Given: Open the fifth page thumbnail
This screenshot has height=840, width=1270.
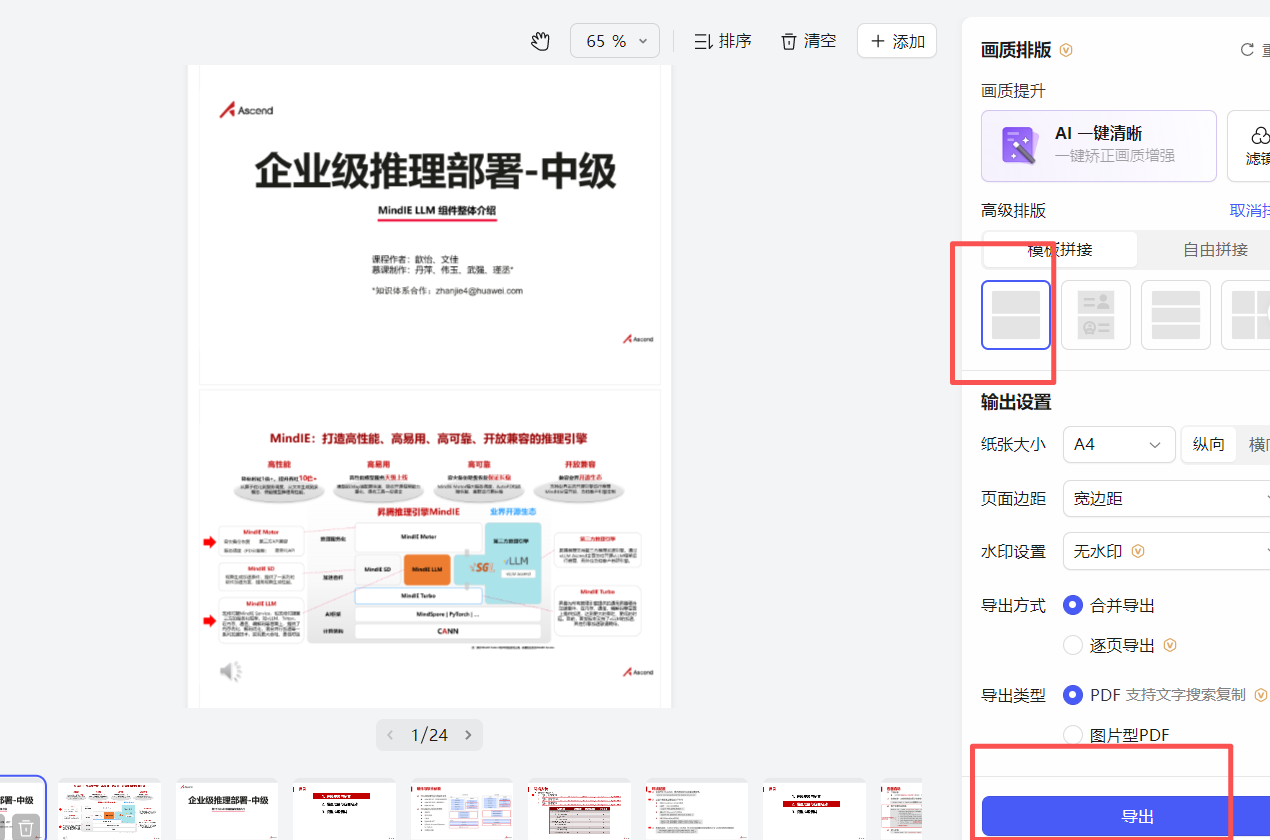Looking at the screenshot, I should pyautogui.click(x=462, y=810).
